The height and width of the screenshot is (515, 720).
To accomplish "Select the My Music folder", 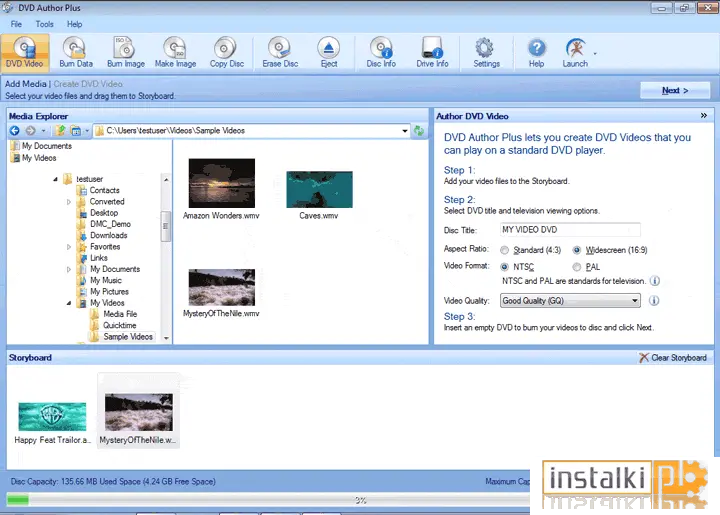I will pyautogui.click(x=106, y=280).
